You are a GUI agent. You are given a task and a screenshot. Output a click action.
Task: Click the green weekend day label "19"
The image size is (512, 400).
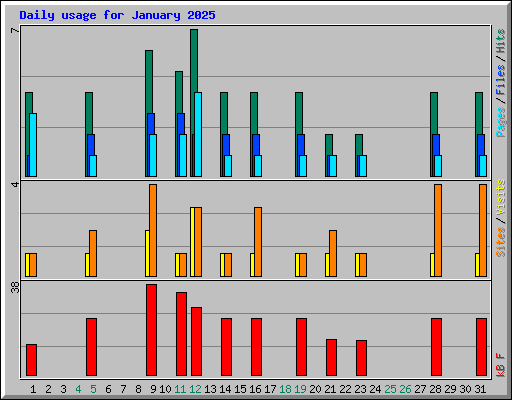(x=300, y=389)
